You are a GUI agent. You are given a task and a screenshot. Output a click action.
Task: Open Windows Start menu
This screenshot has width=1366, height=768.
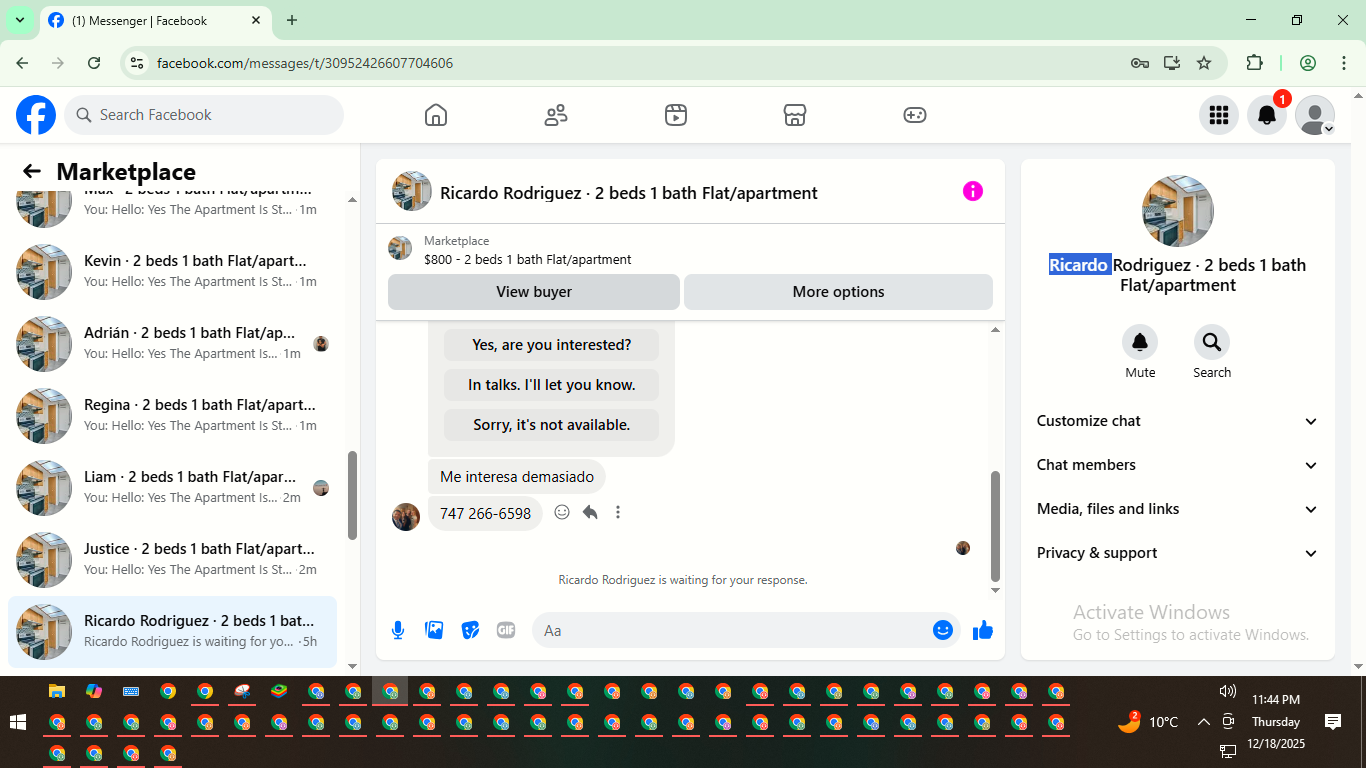[x=18, y=722]
